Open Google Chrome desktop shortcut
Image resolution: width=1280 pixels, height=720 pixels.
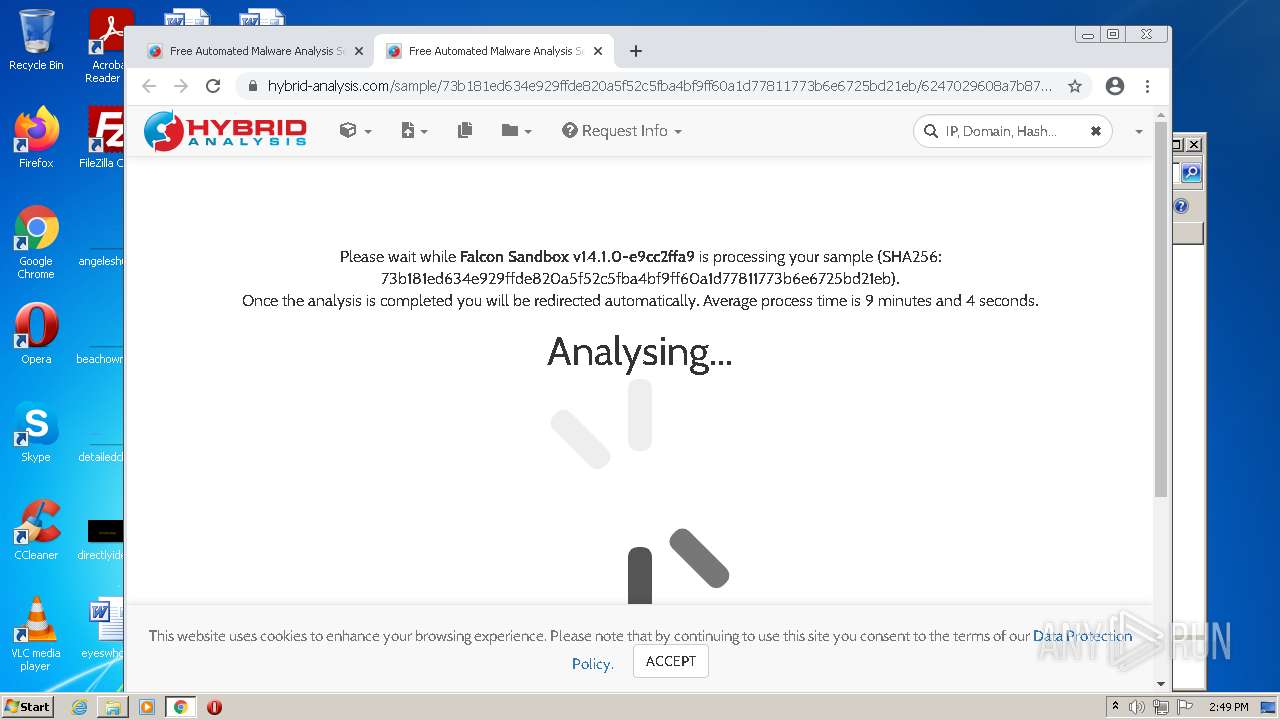pos(36,243)
